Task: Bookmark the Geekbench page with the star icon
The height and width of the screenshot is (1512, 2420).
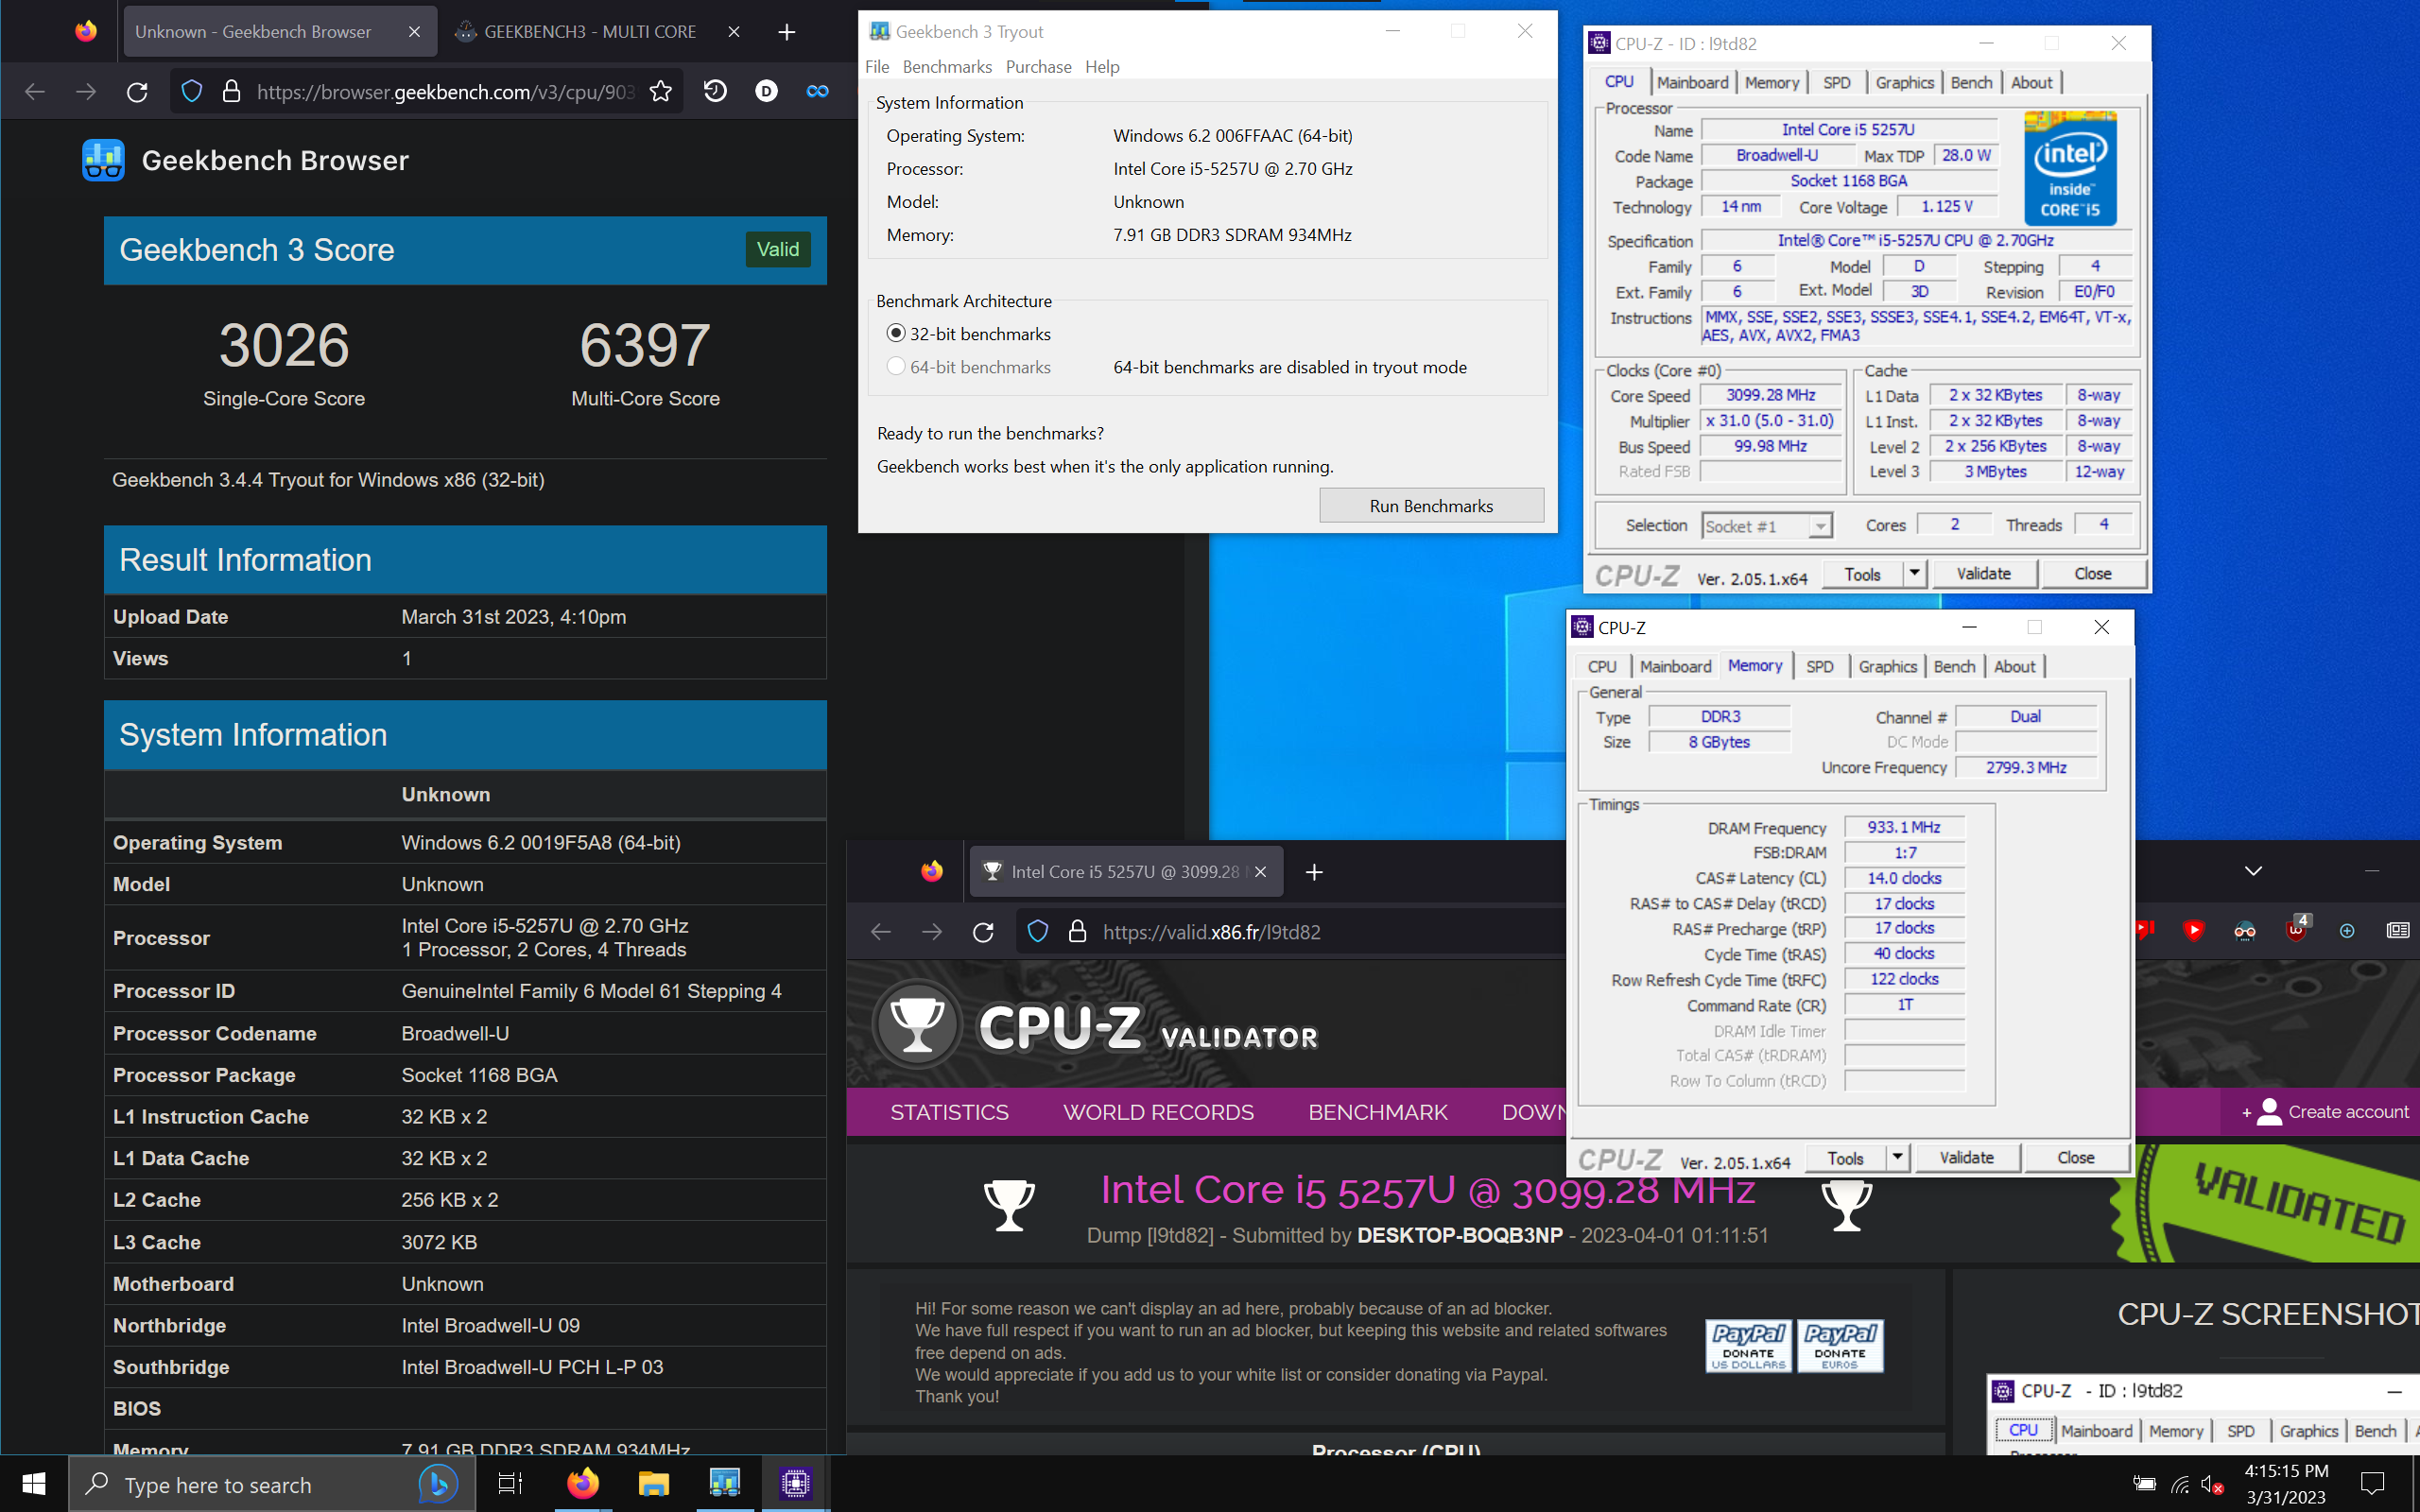Action: [x=661, y=92]
